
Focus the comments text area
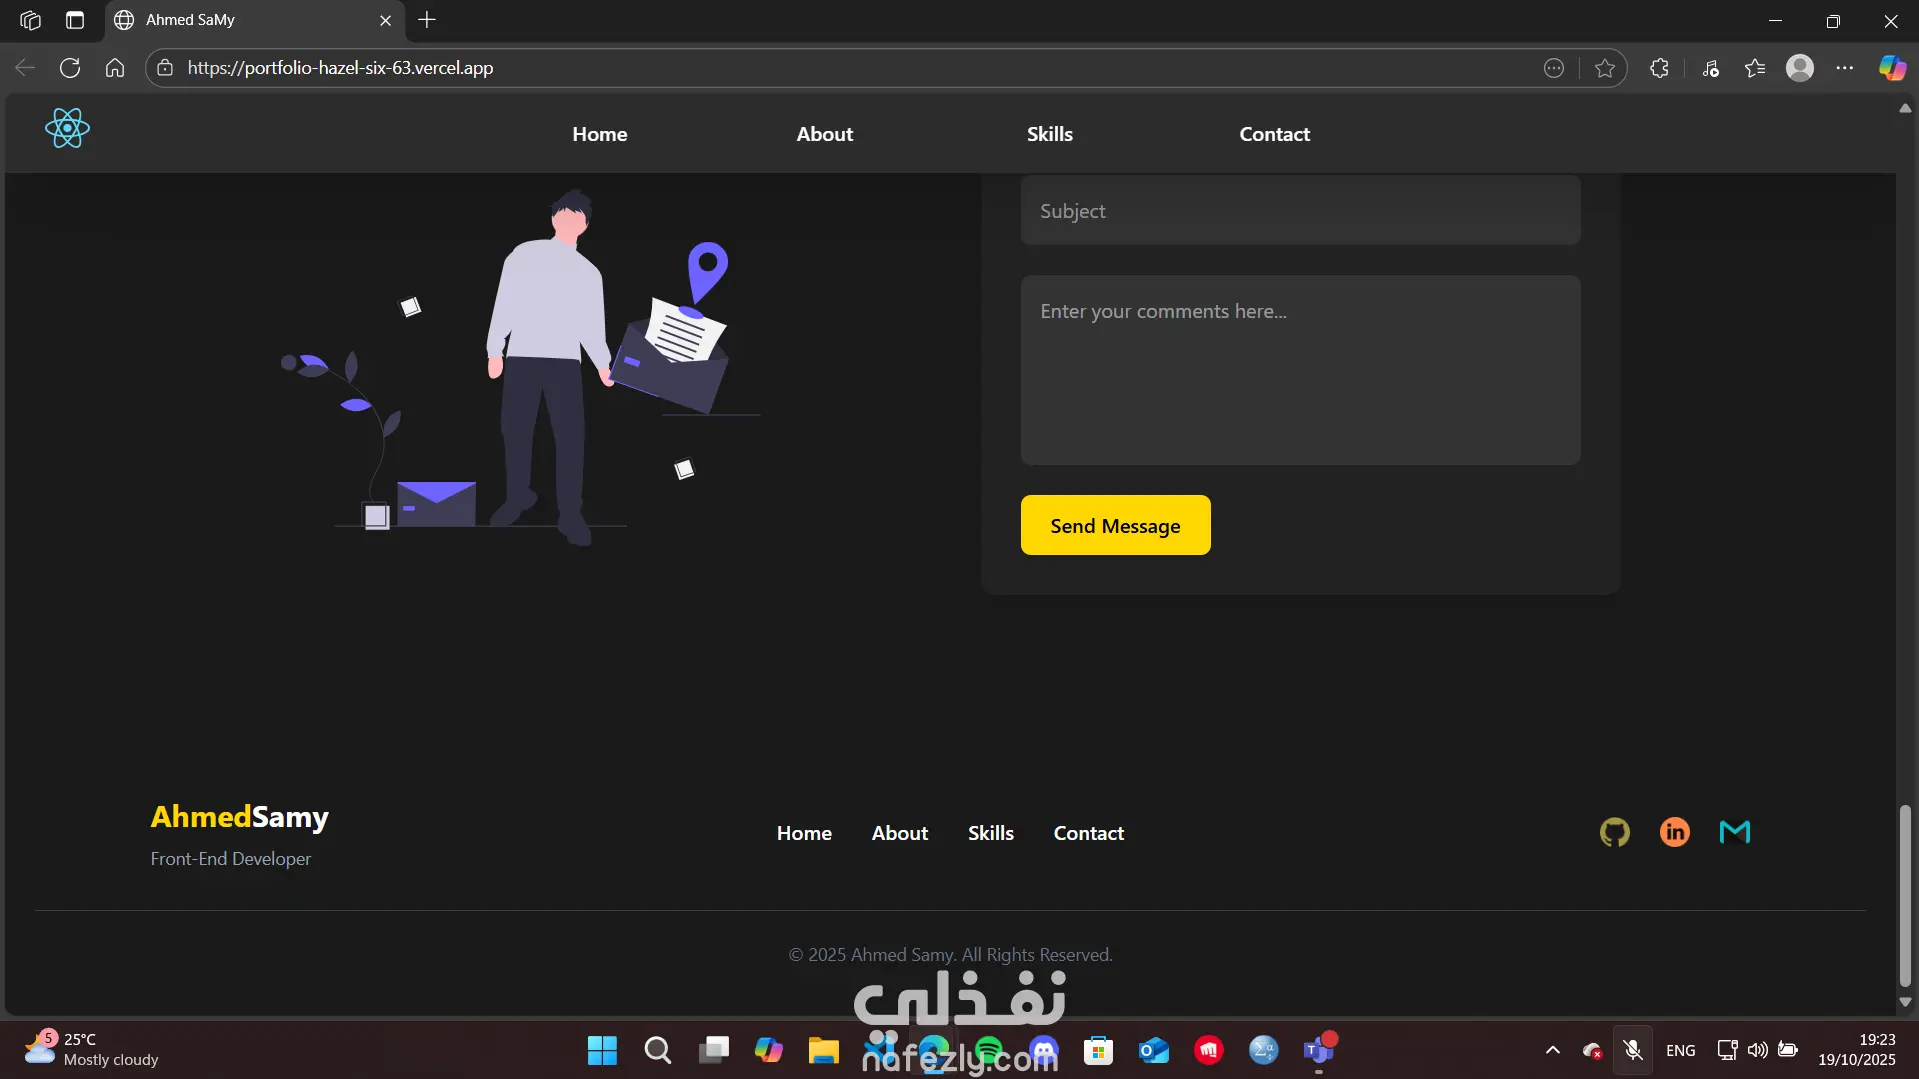point(1300,370)
